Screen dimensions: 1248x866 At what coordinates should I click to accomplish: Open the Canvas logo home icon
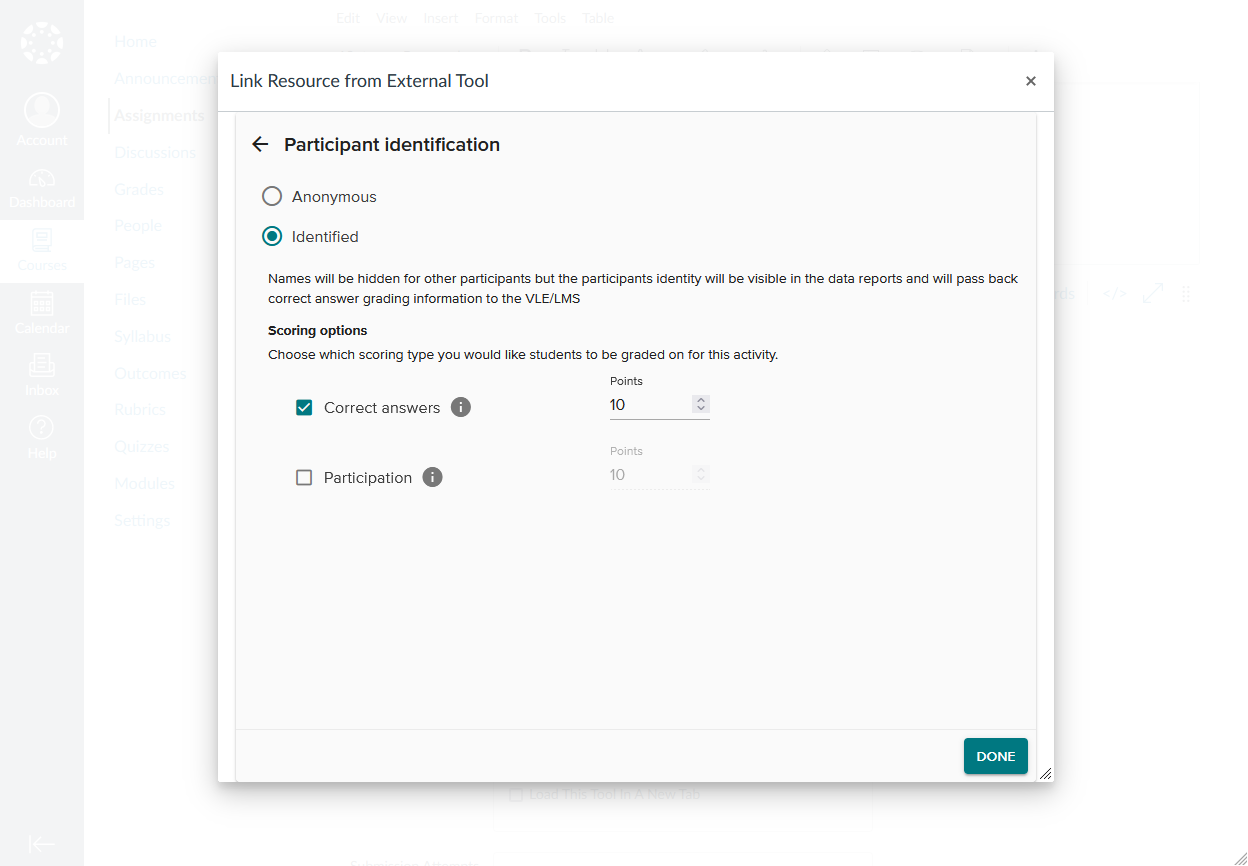coord(42,42)
